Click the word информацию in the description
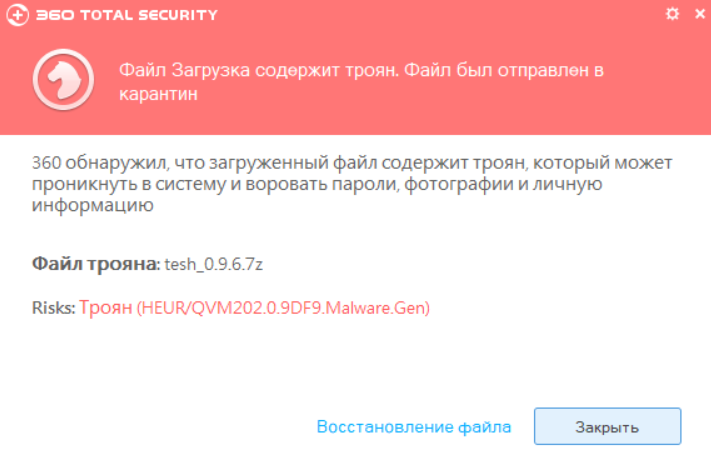711x462 pixels. (93, 205)
